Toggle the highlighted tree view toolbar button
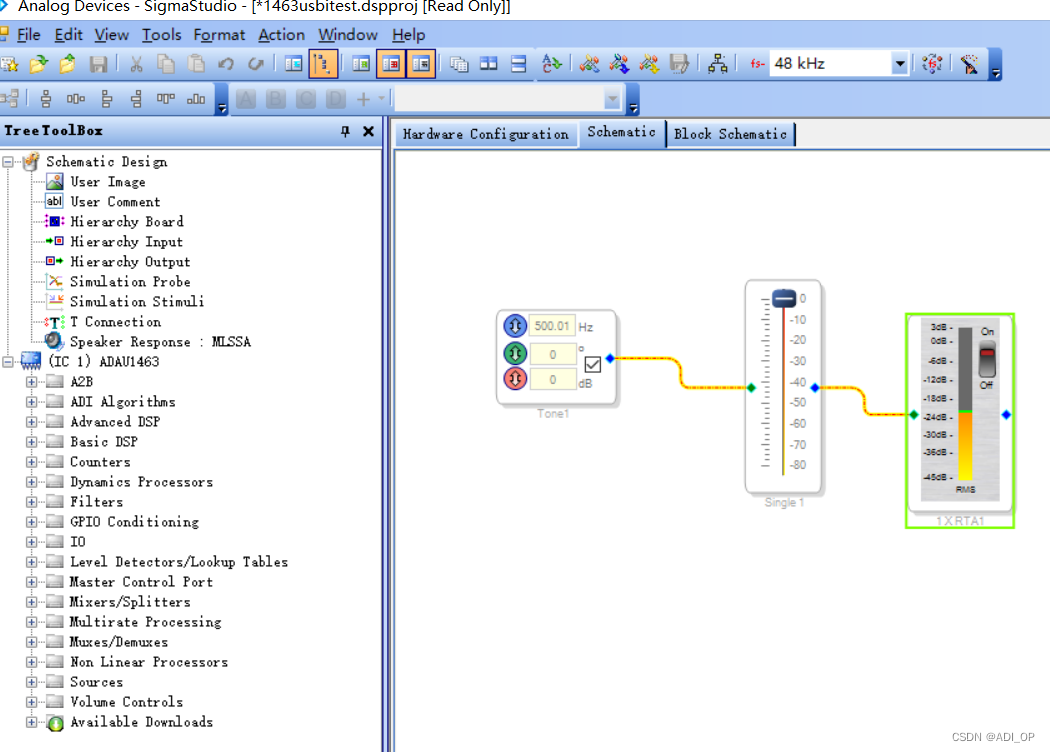Screen dimensions: 1050x752 pyautogui.click(x=323, y=64)
